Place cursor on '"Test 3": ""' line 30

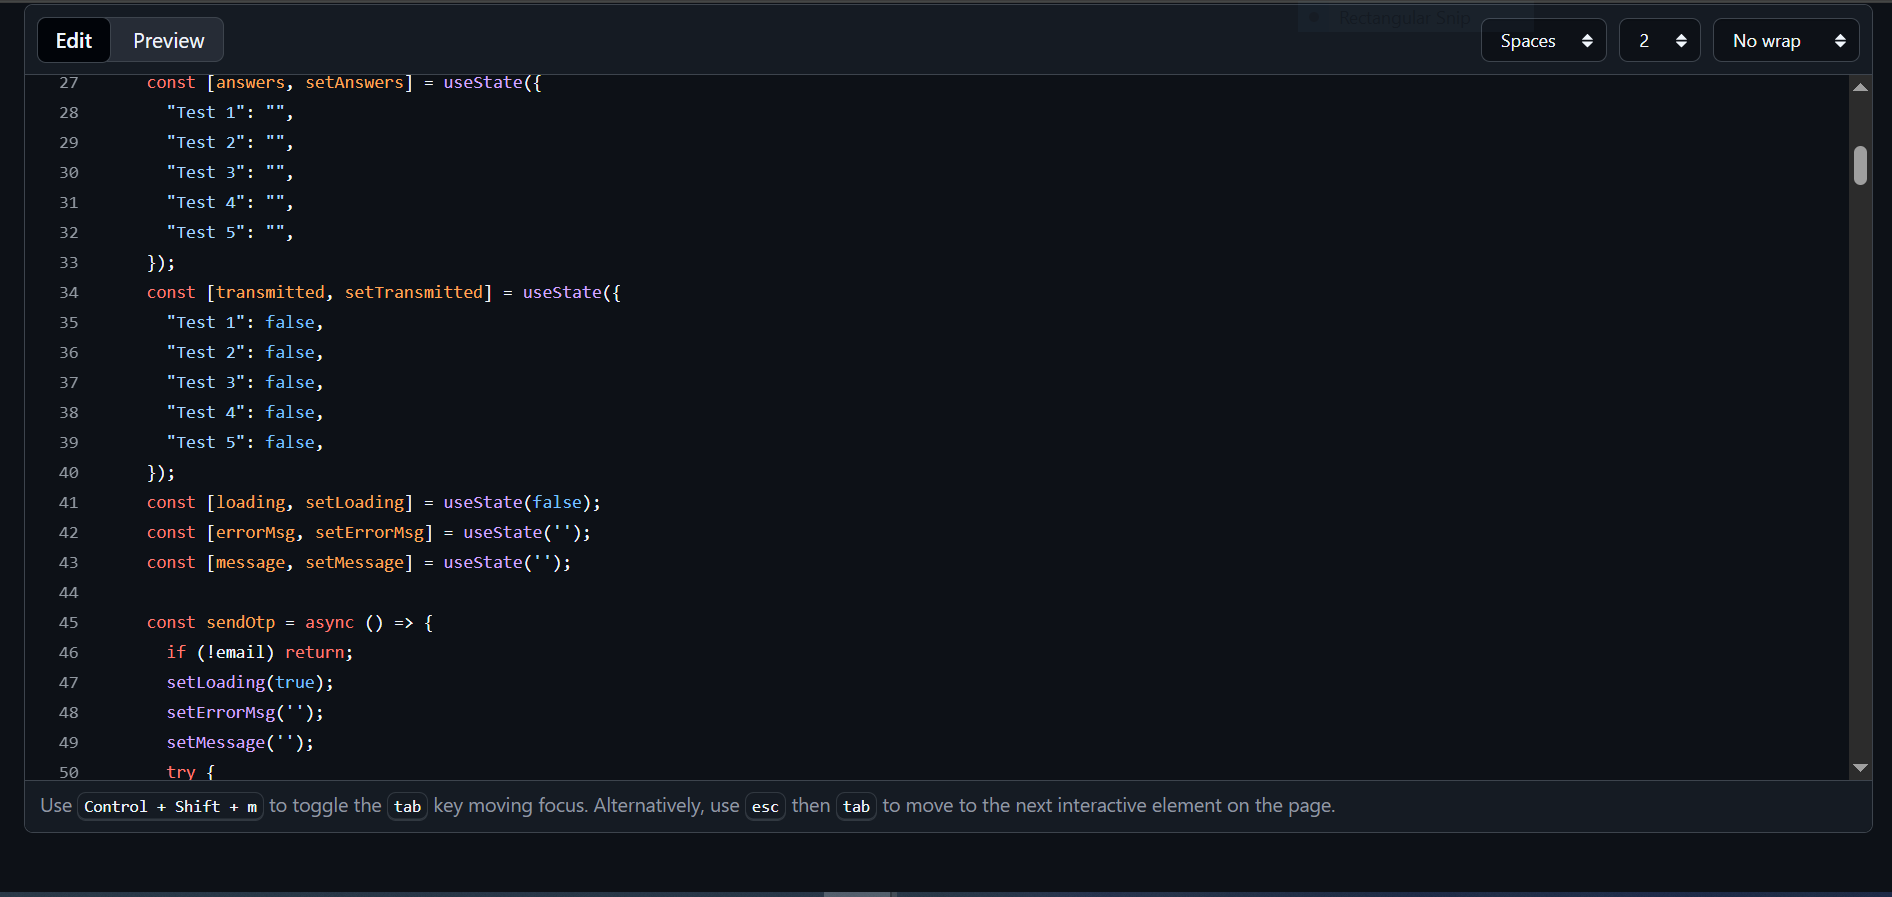226,173
